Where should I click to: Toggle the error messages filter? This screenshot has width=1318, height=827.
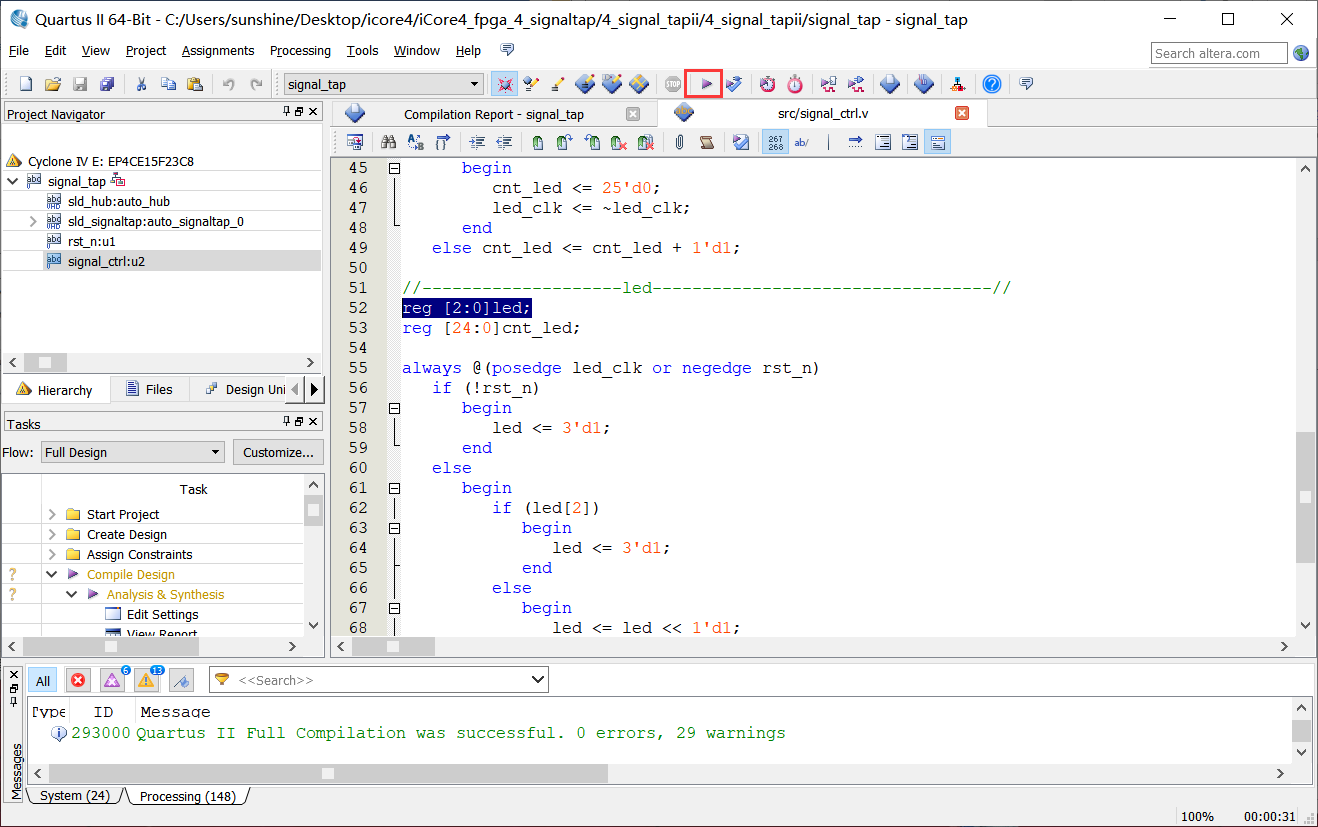(78, 681)
